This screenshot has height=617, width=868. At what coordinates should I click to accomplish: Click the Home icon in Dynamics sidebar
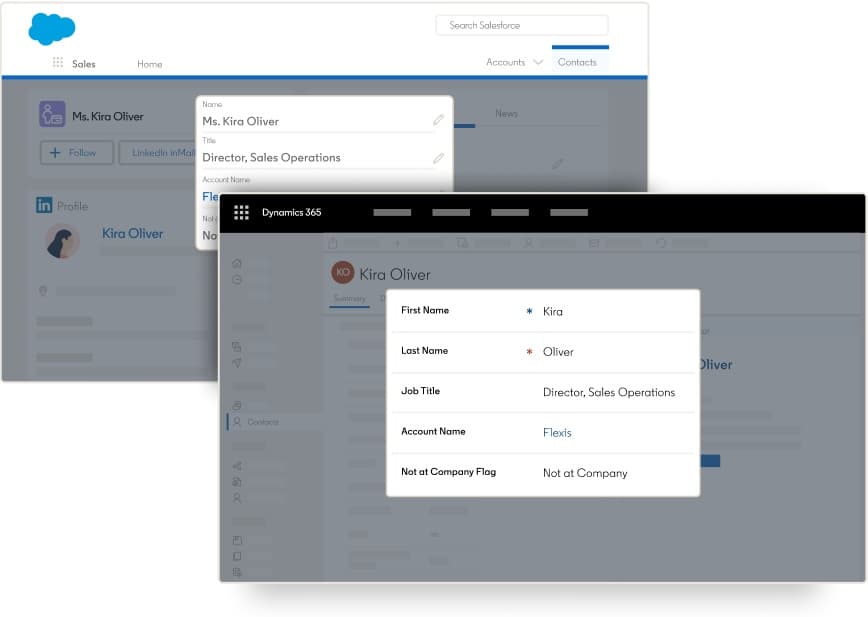[x=237, y=263]
